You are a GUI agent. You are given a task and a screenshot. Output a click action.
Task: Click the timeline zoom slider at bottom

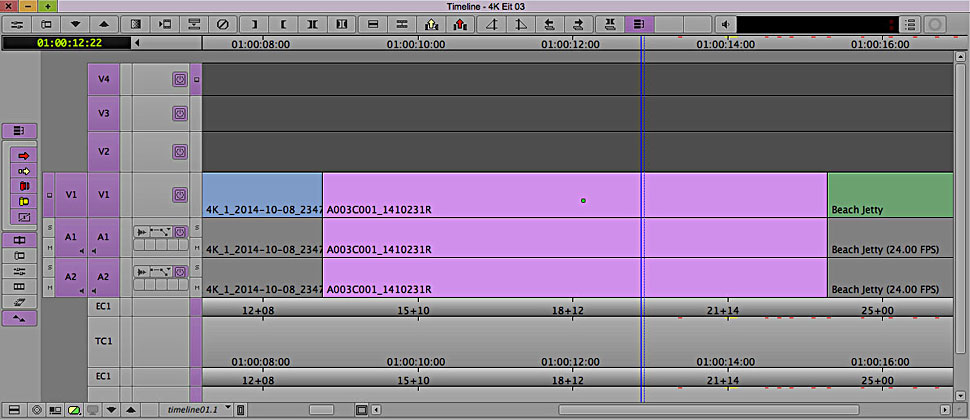[321, 409]
